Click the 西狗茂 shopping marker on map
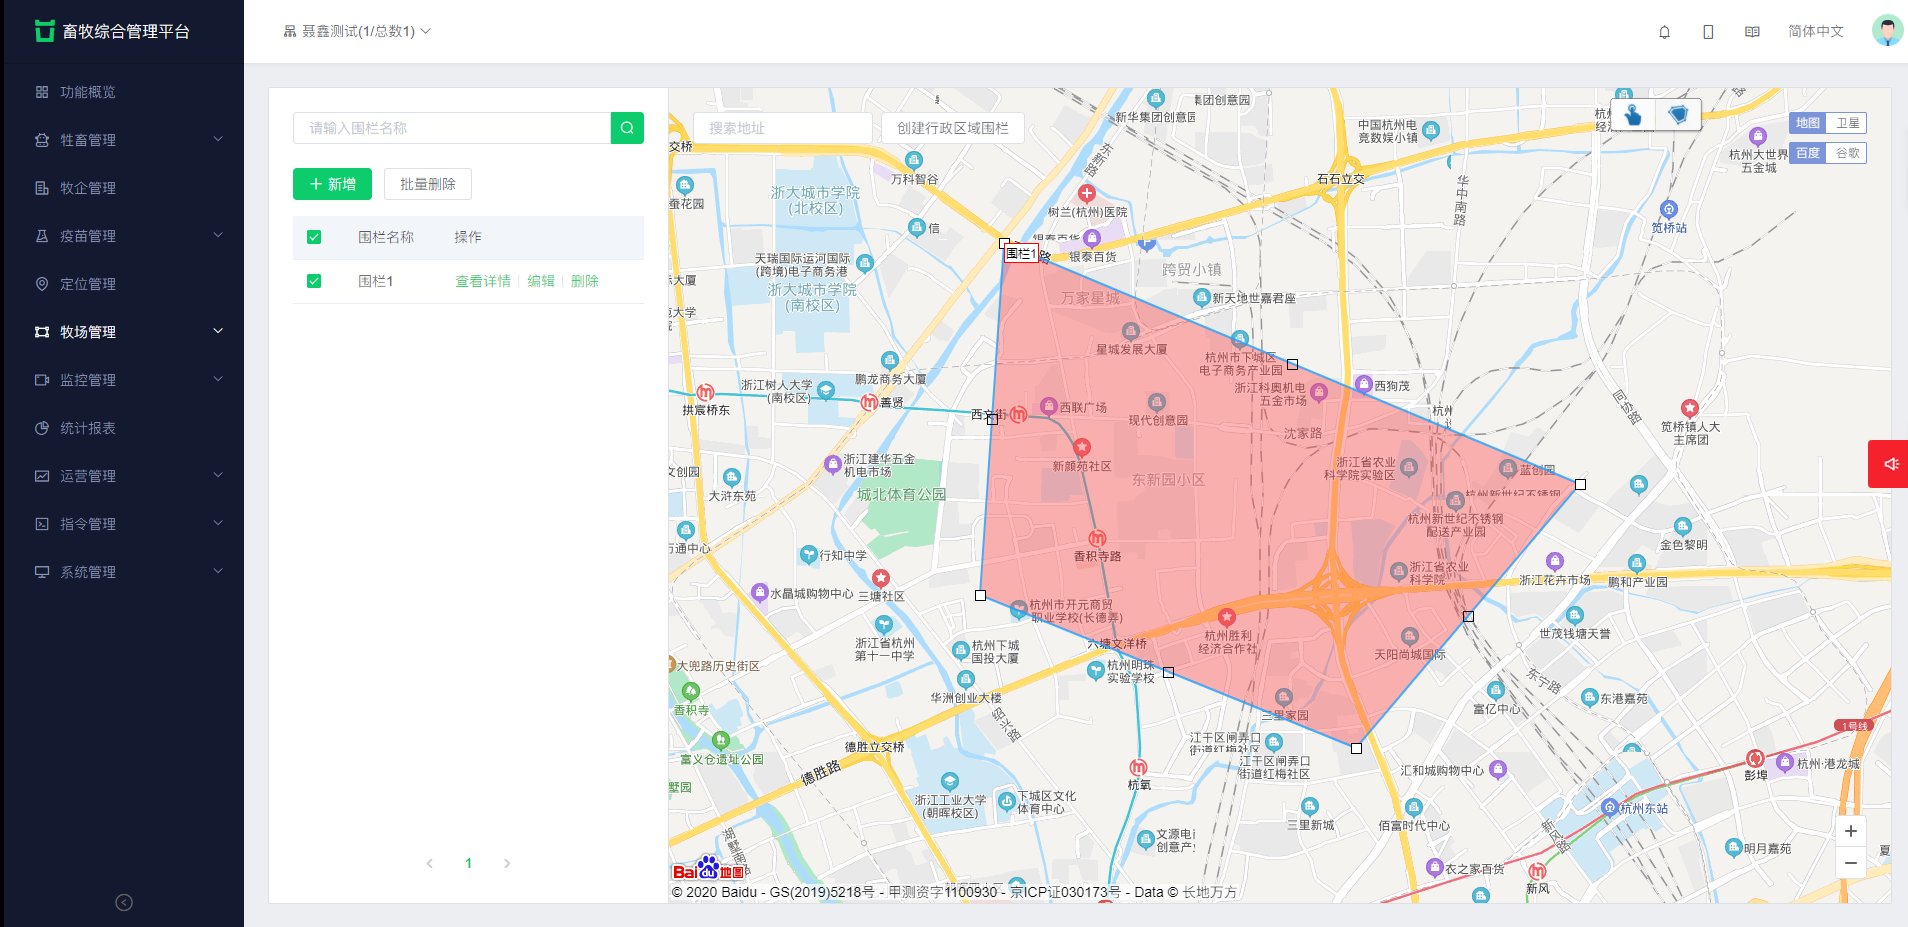This screenshot has width=1908, height=927. [x=1364, y=384]
